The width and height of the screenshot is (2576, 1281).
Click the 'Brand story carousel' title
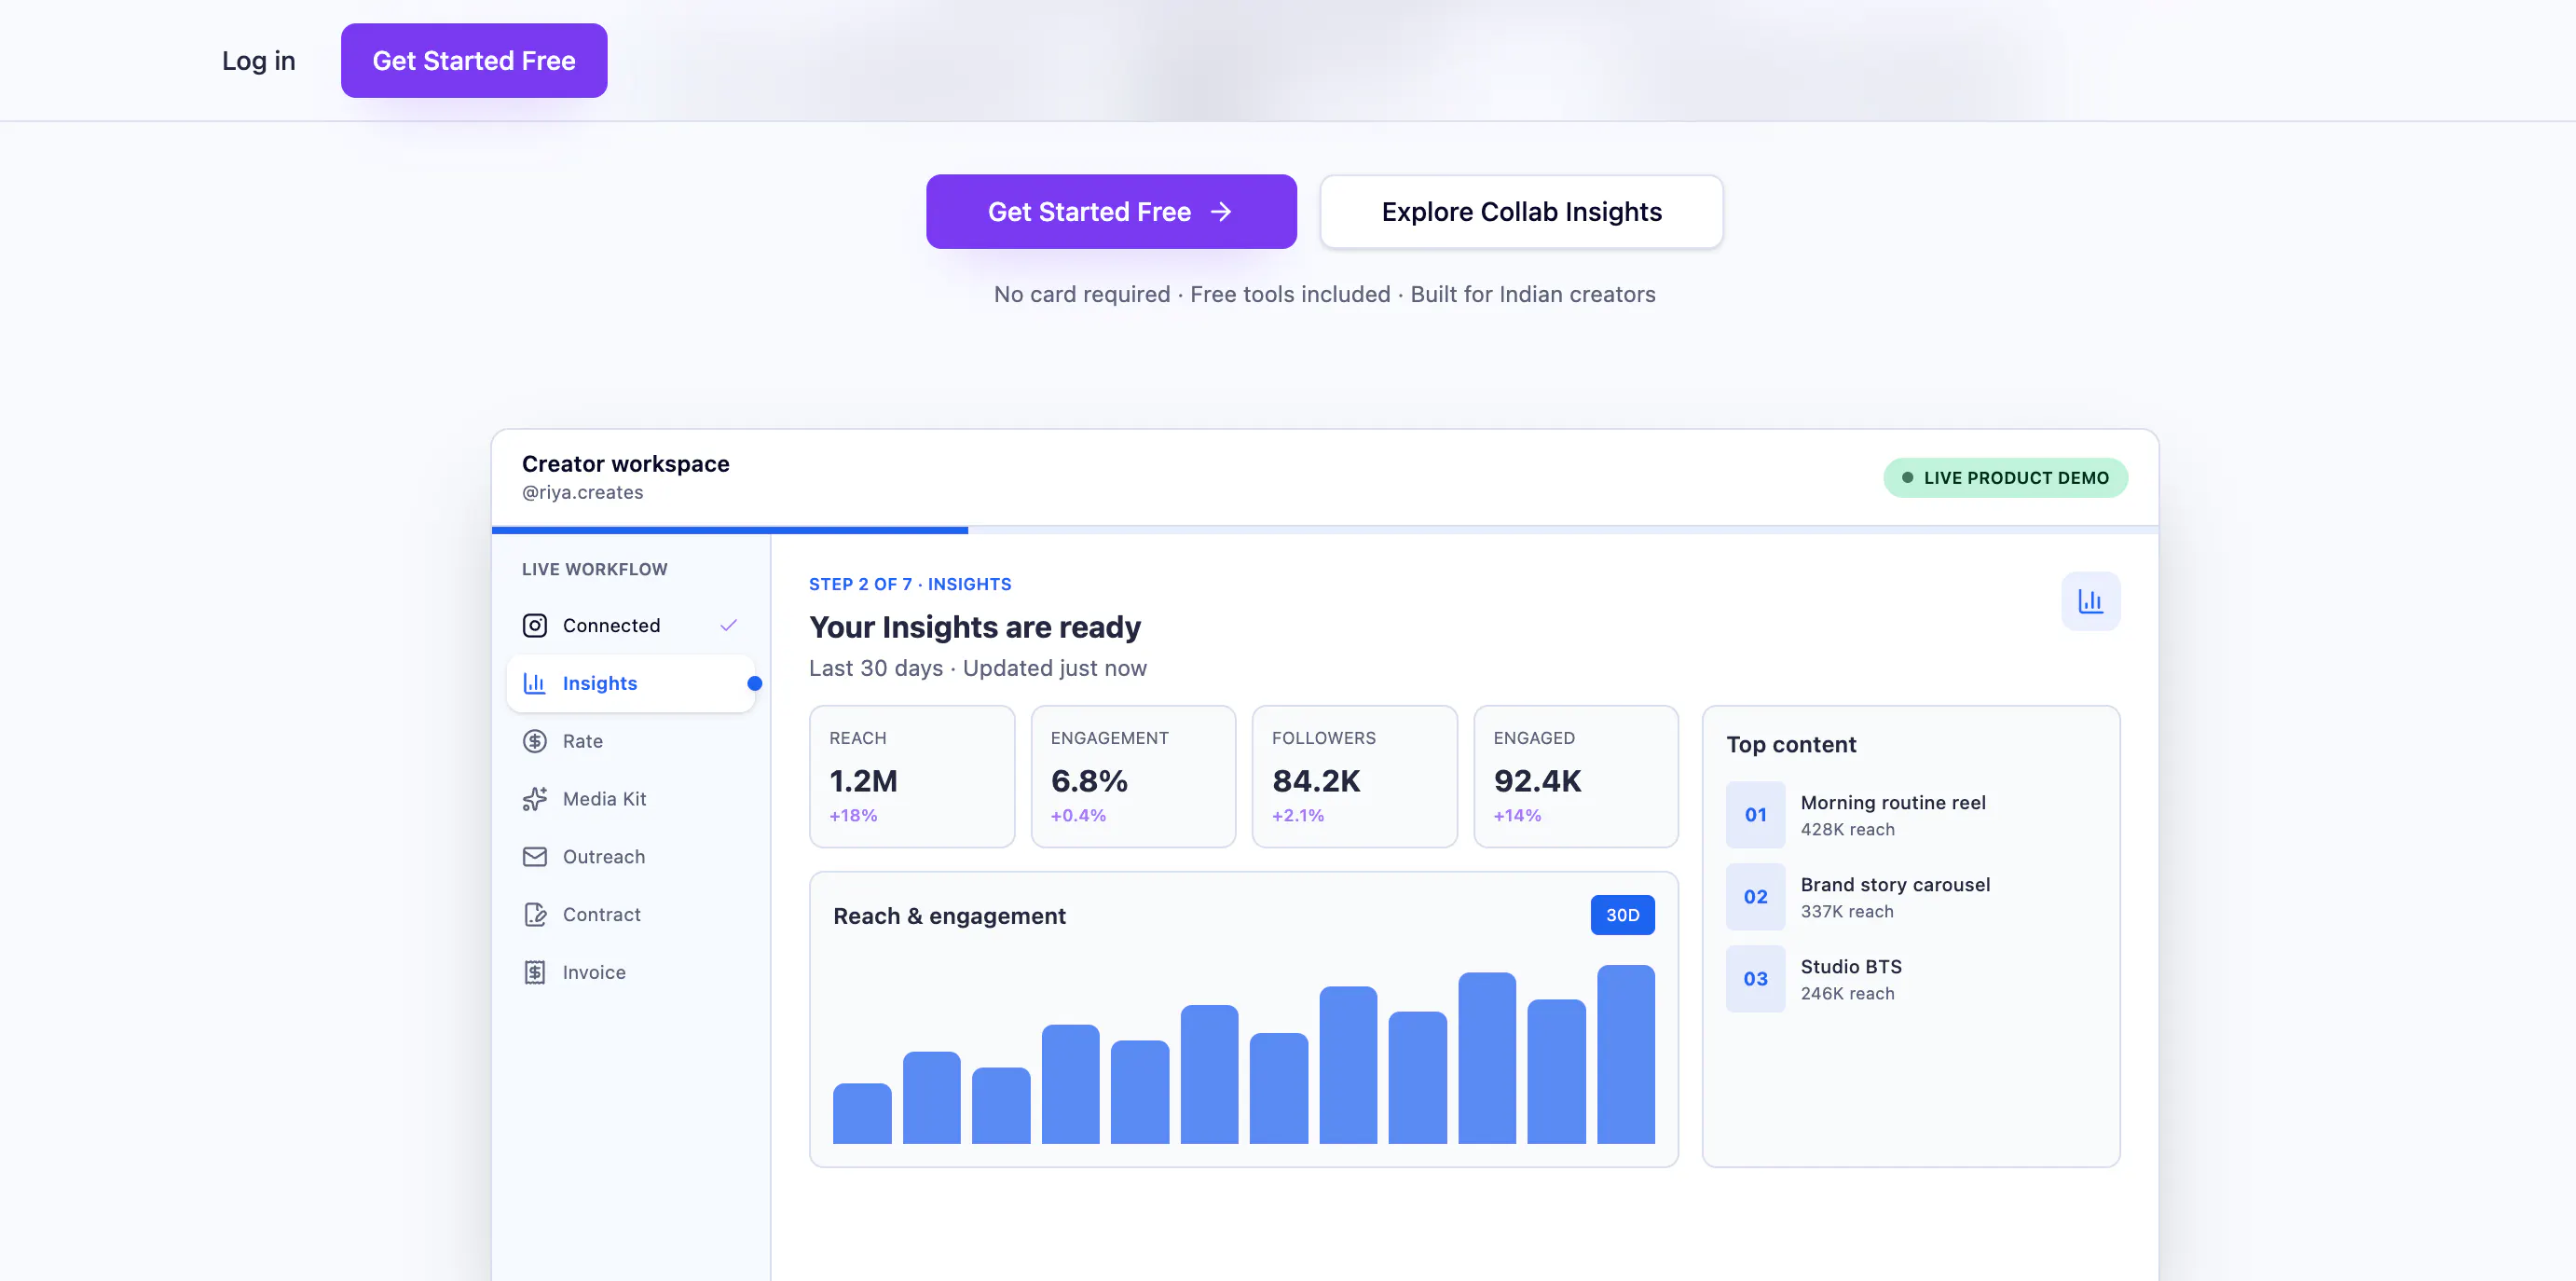tap(1895, 885)
